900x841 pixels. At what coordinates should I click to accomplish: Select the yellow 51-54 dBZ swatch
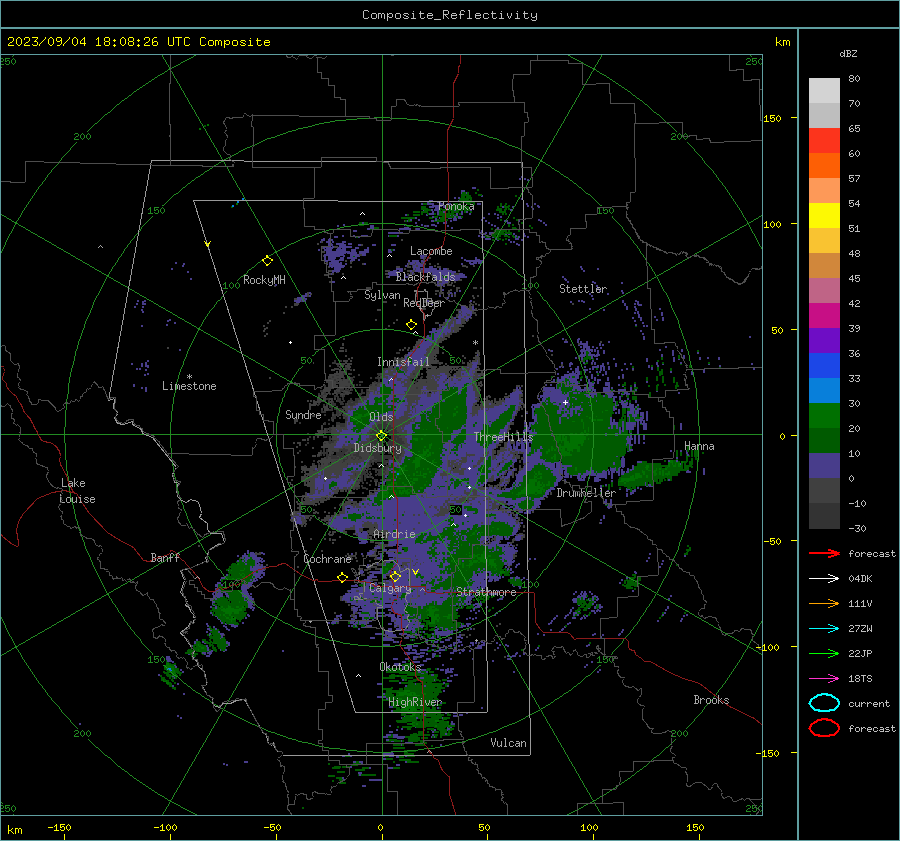click(824, 216)
